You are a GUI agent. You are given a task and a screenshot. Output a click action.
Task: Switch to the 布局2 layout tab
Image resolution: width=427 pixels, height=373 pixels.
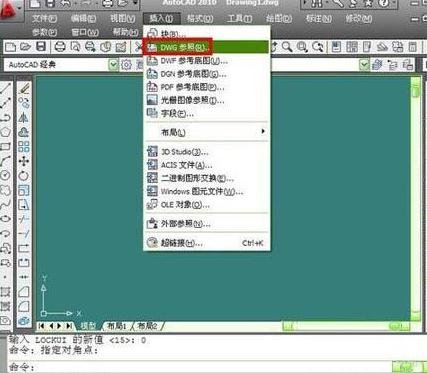[x=147, y=326]
